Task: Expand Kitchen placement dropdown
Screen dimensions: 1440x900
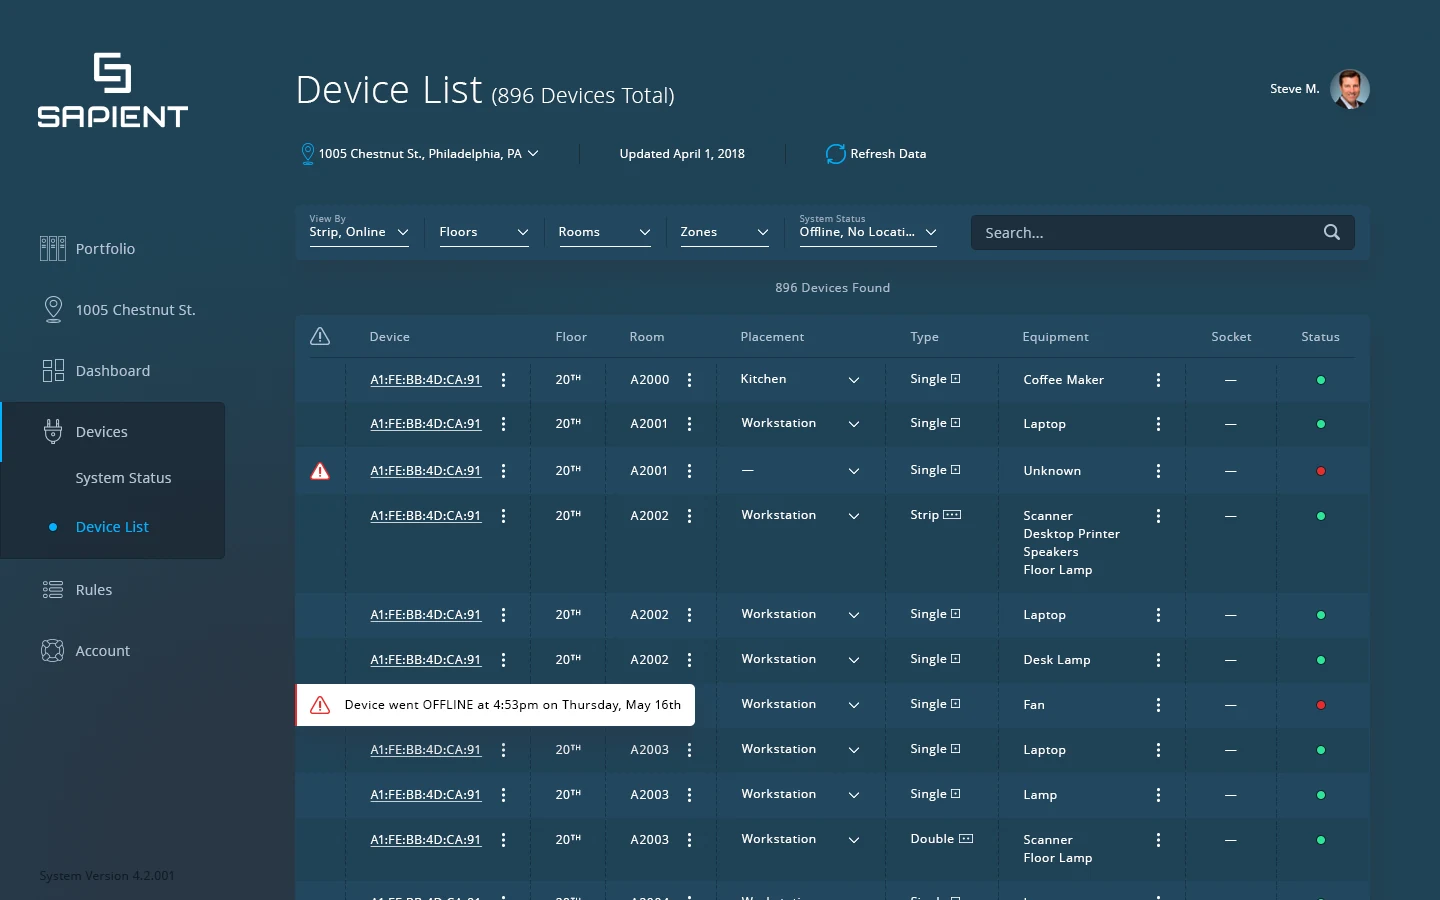Action: (x=854, y=380)
